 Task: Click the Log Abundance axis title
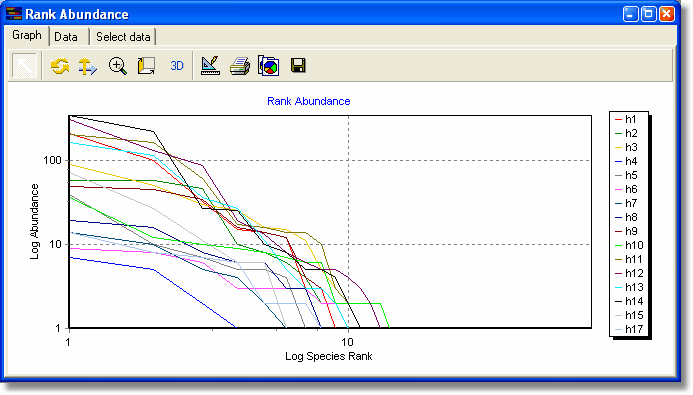(34, 222)
